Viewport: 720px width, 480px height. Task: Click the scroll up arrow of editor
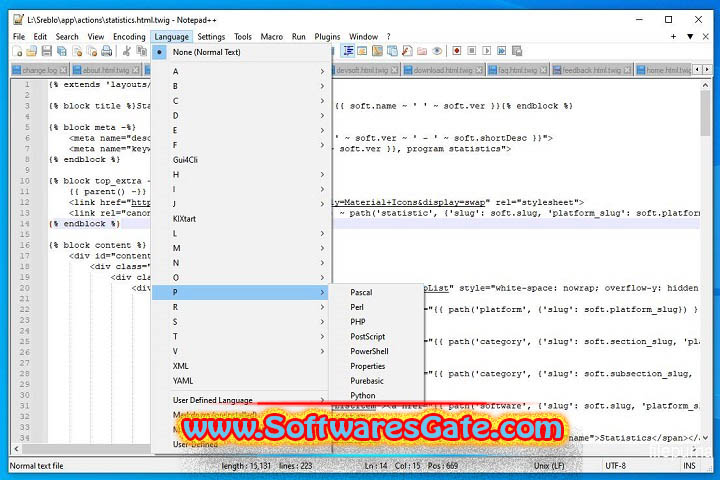(705, 85)
